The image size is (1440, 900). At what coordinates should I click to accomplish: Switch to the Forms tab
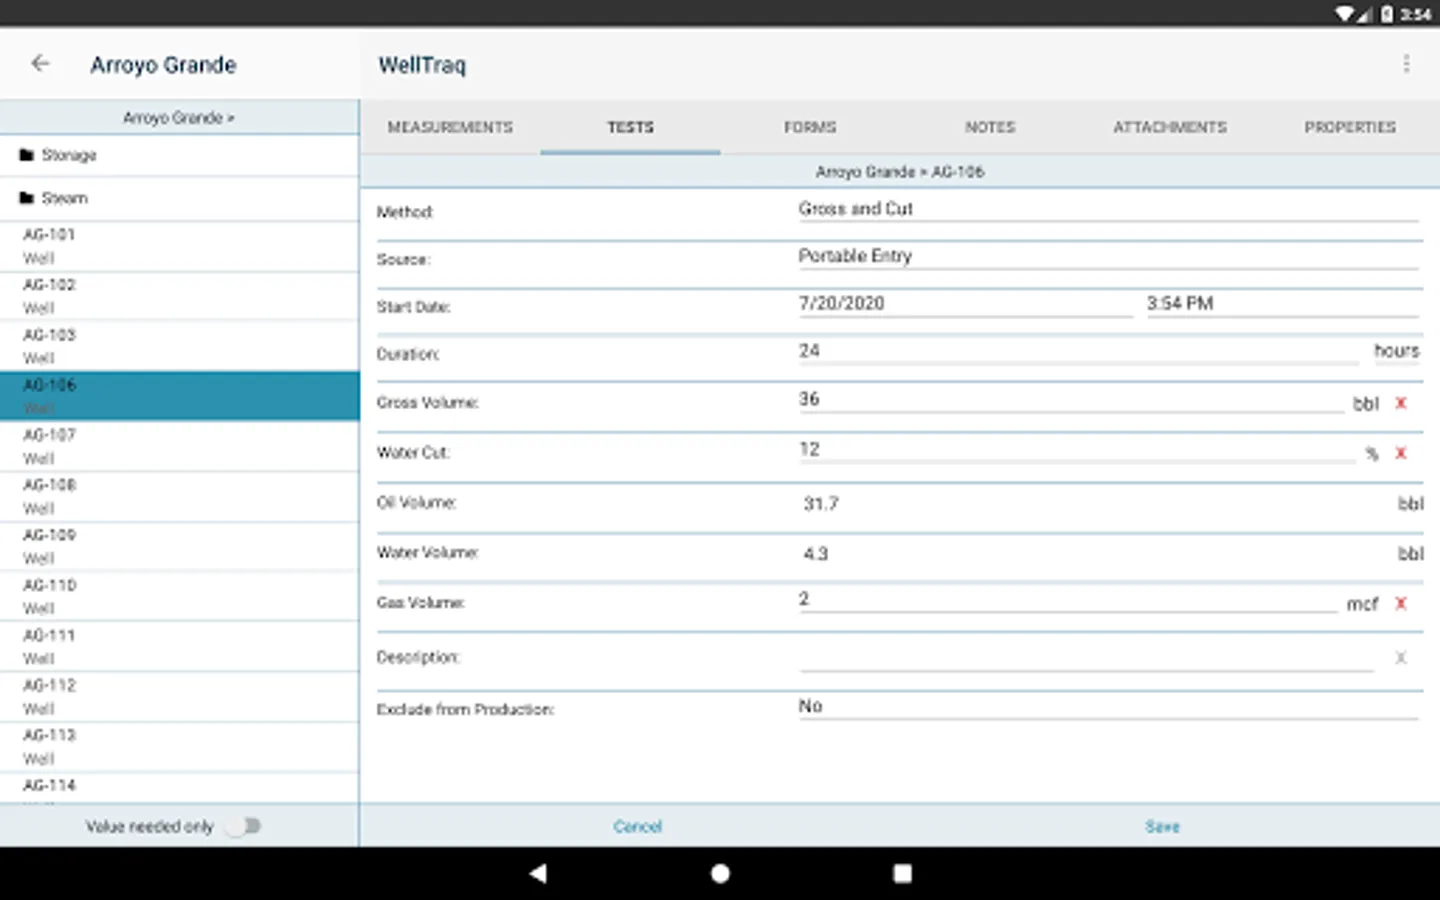click(x=810, y=127)
